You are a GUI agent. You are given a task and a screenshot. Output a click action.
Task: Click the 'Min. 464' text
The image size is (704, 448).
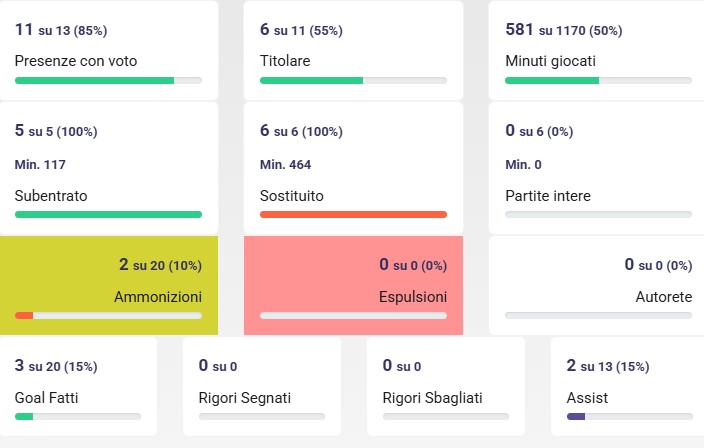285,164
